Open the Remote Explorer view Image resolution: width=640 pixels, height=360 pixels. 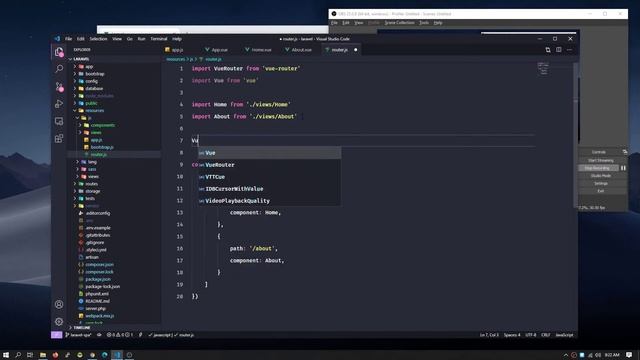[59, 121]
